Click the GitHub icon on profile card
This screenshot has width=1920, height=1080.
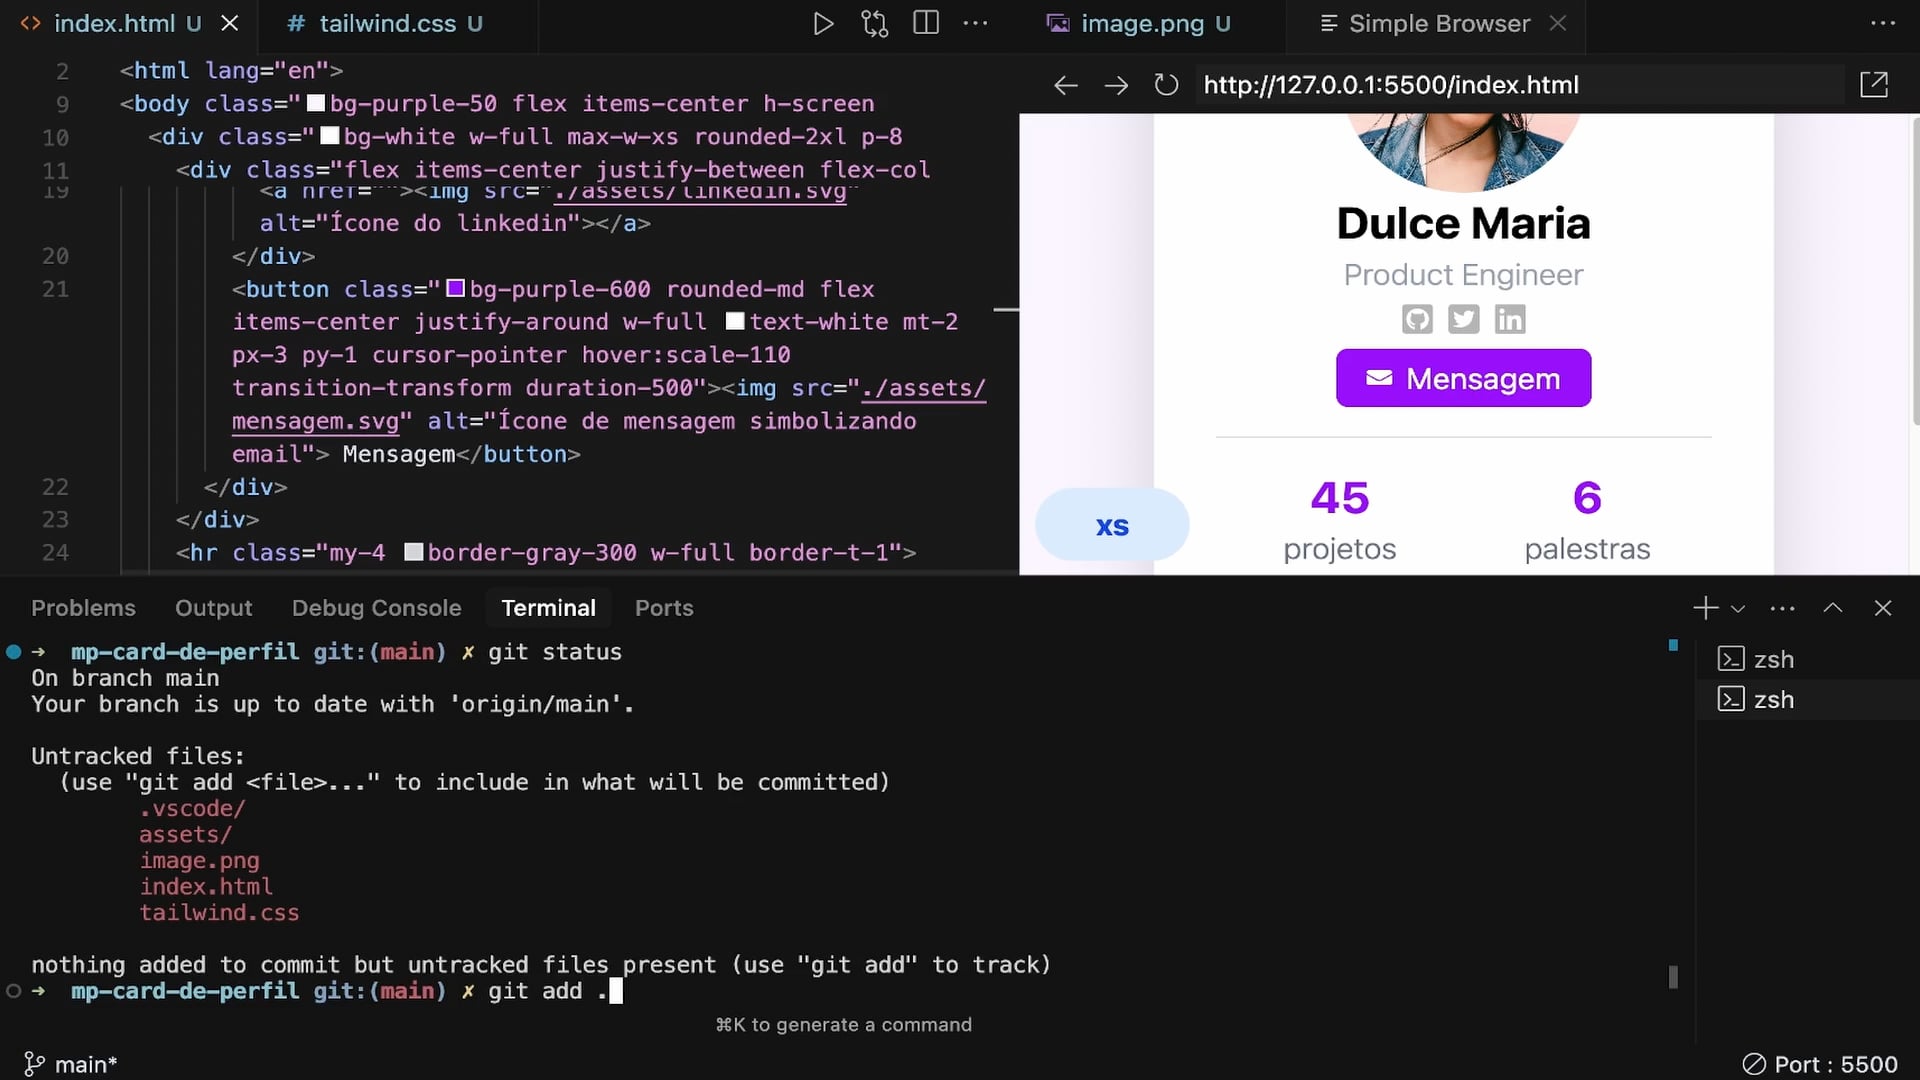[1417, 319]
